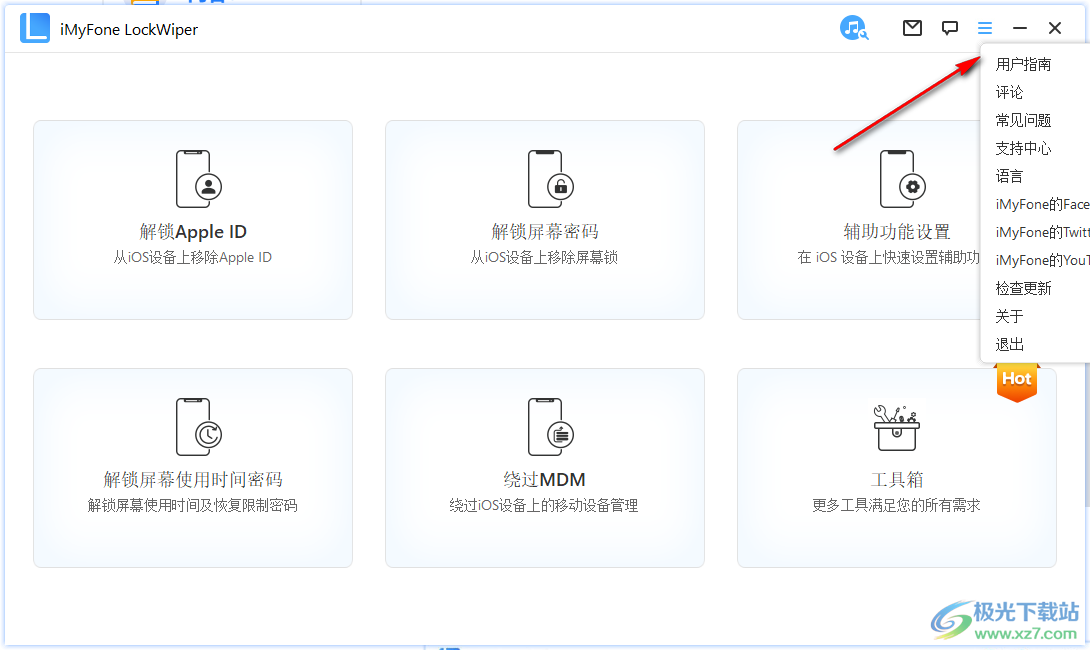Click the toolbox icon
1090x650 pixels.
[897, 428]
